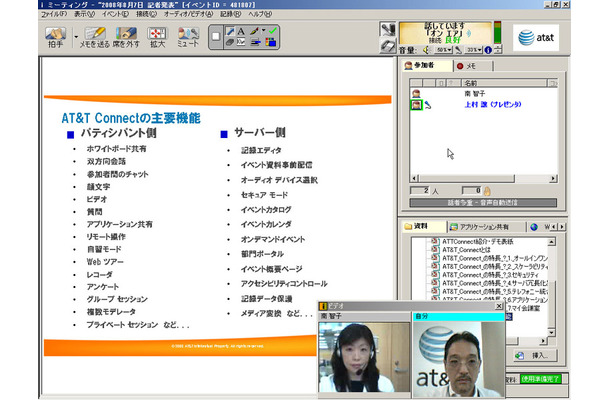The width and height of the screenshot is (610, 400).
Task: Open the 33% microphone level dropdown
Action: (x=474, y=50)
